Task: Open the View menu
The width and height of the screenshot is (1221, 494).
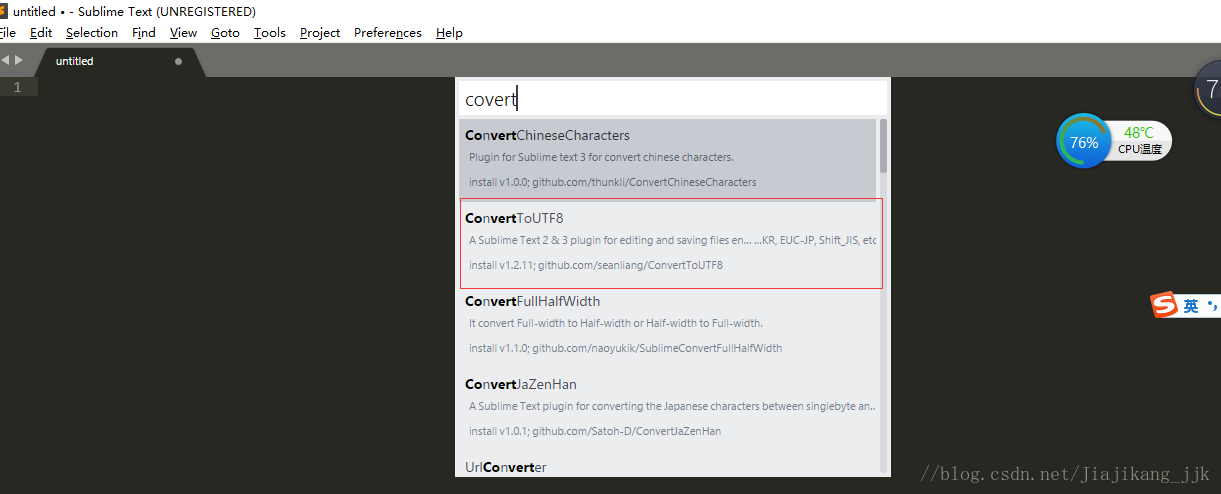Action: click(x=183, y=32)
